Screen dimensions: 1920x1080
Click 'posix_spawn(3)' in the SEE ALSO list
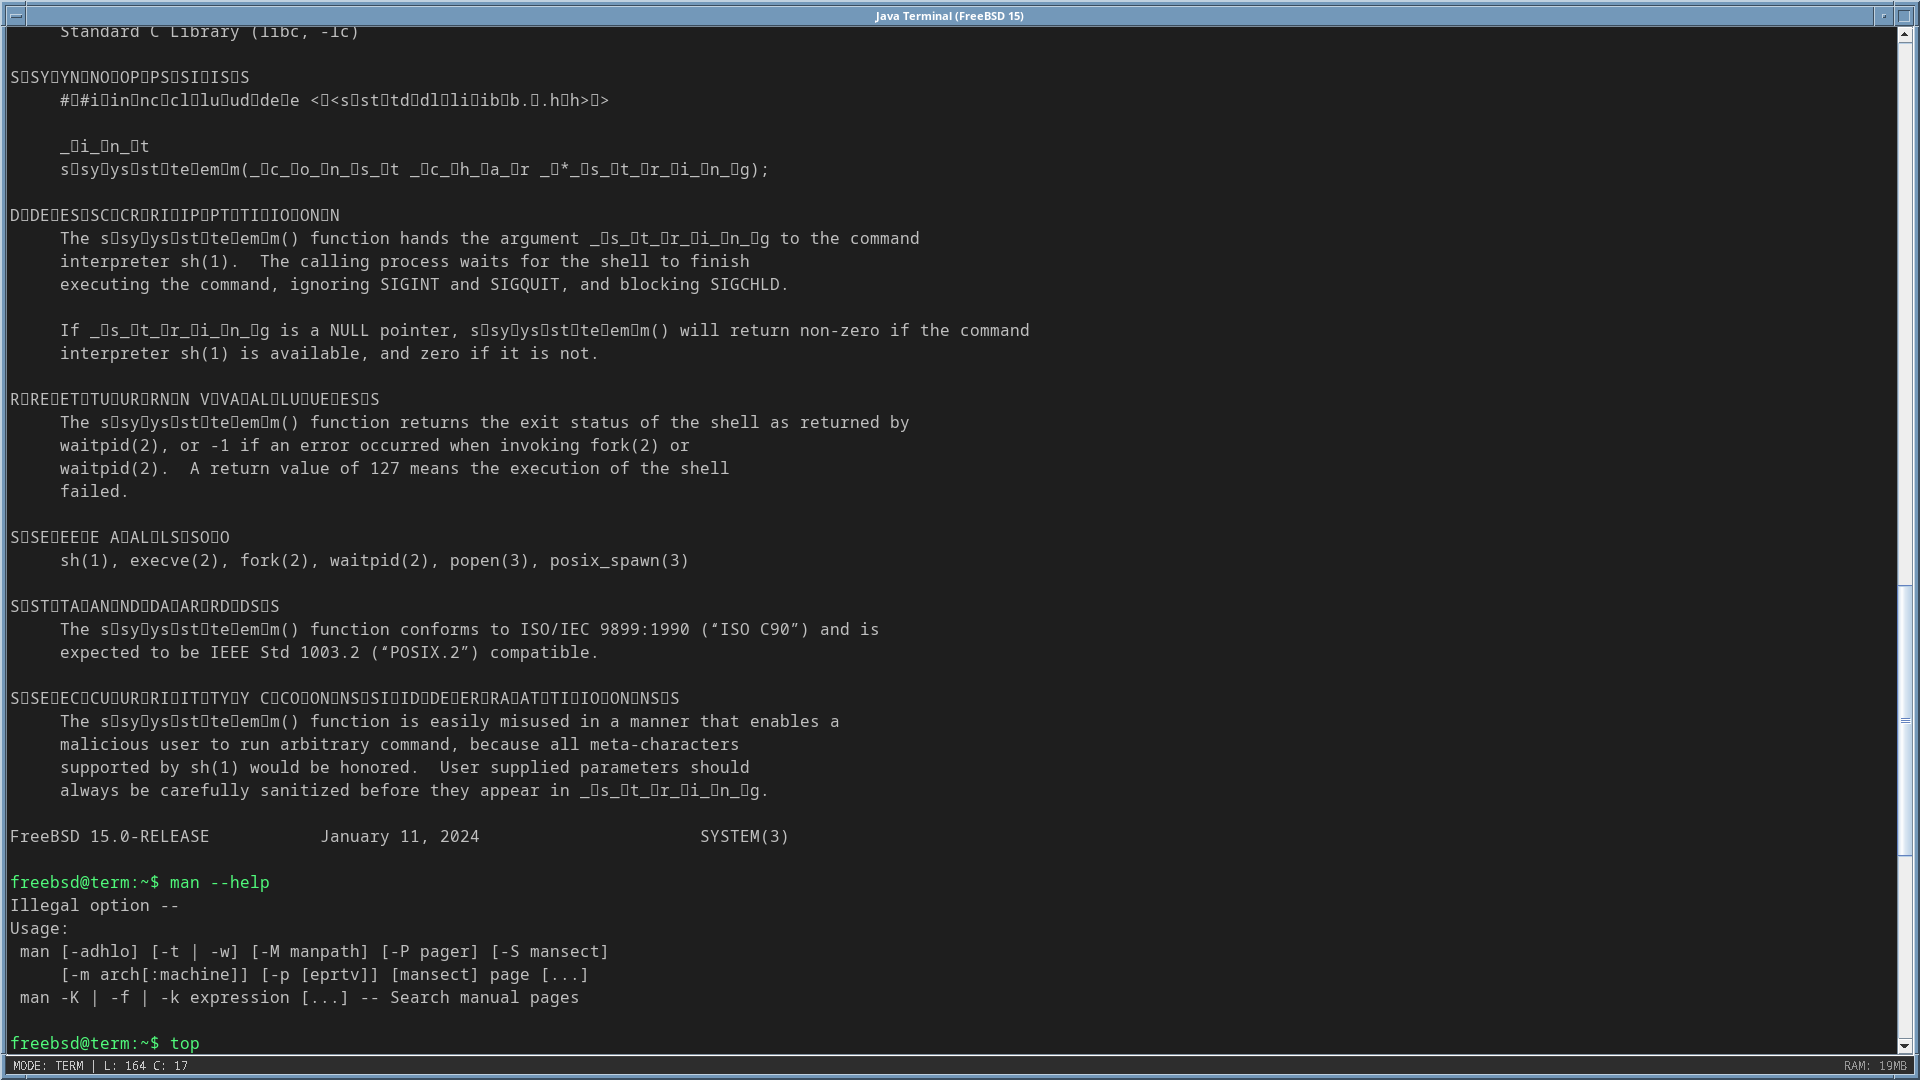[x=619, y=560]
